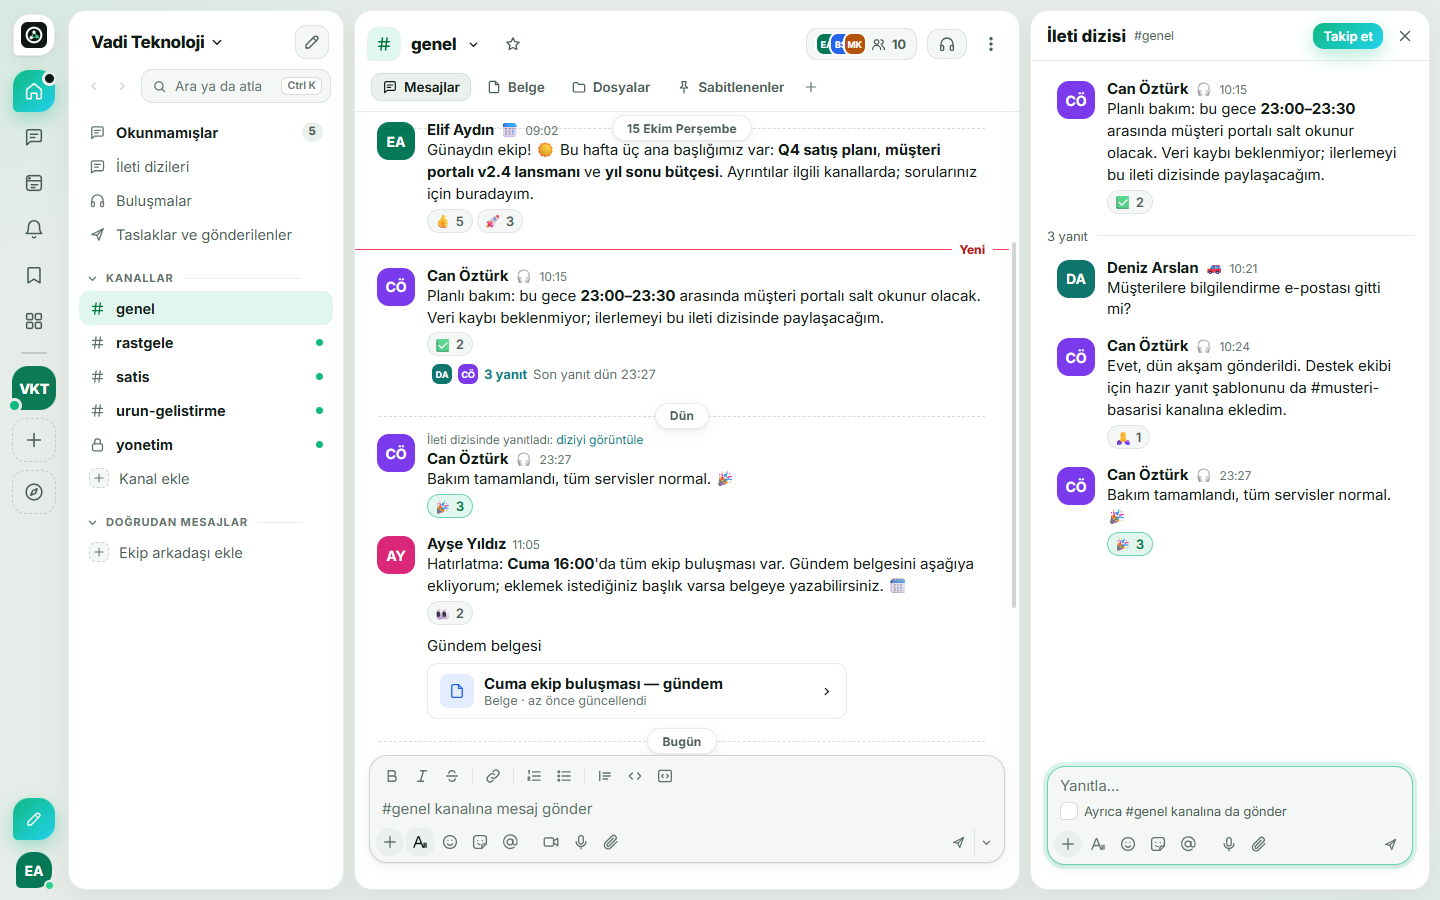Insert link in message composer
The height and width of the screenshot is (900, 1440).
point(493,776)
